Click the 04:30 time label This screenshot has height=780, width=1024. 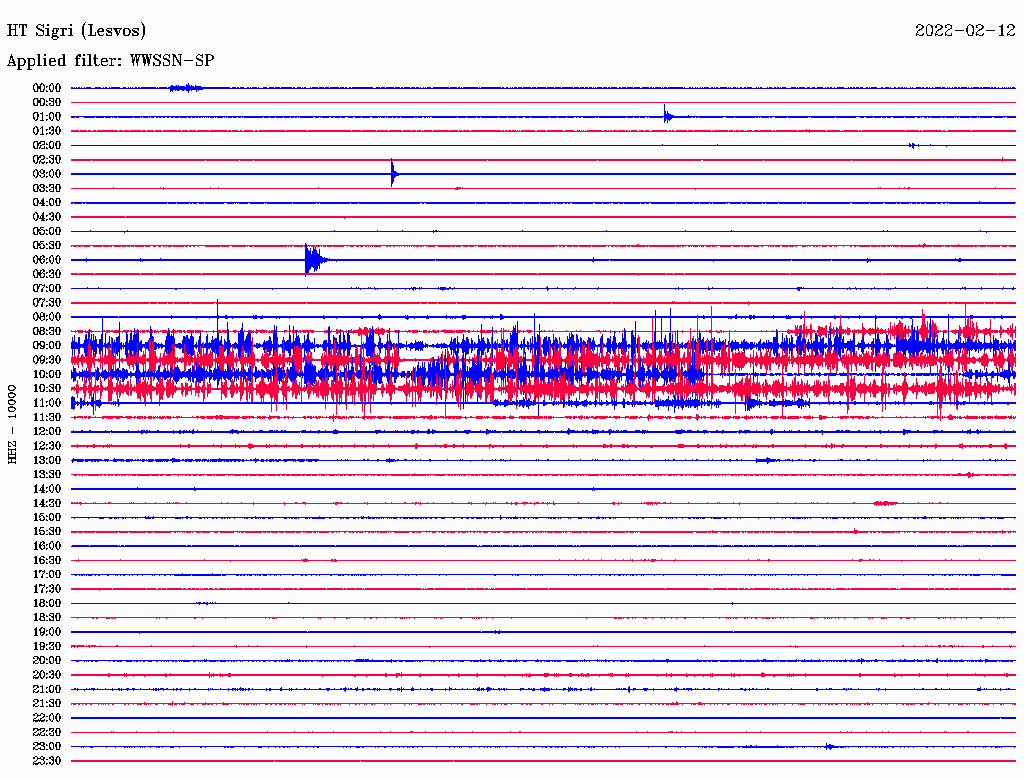(x=47, y=217)
